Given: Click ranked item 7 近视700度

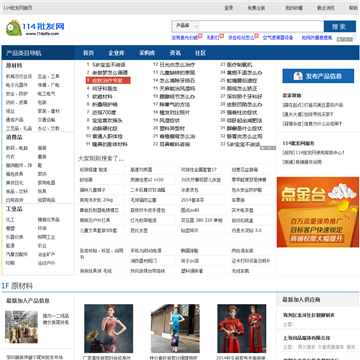Looking at the screenshot, I should (104, 112).
